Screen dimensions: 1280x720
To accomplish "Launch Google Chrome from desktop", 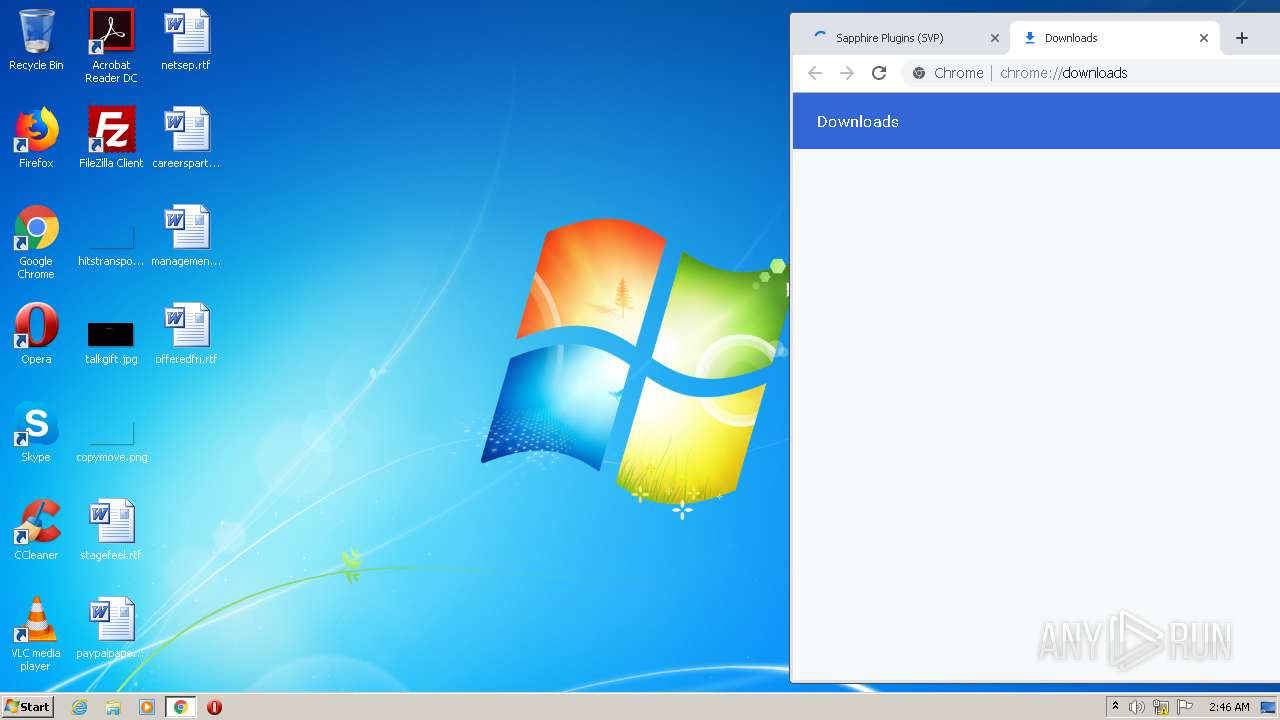I will pos(36,243).
